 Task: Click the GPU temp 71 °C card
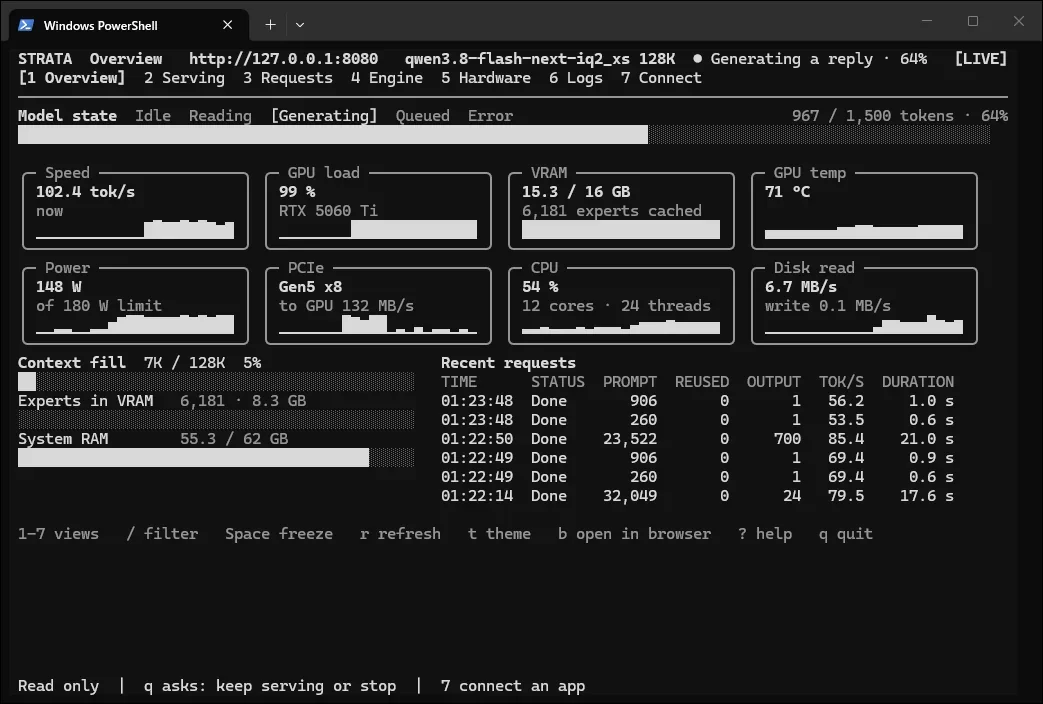pos(864,210)
